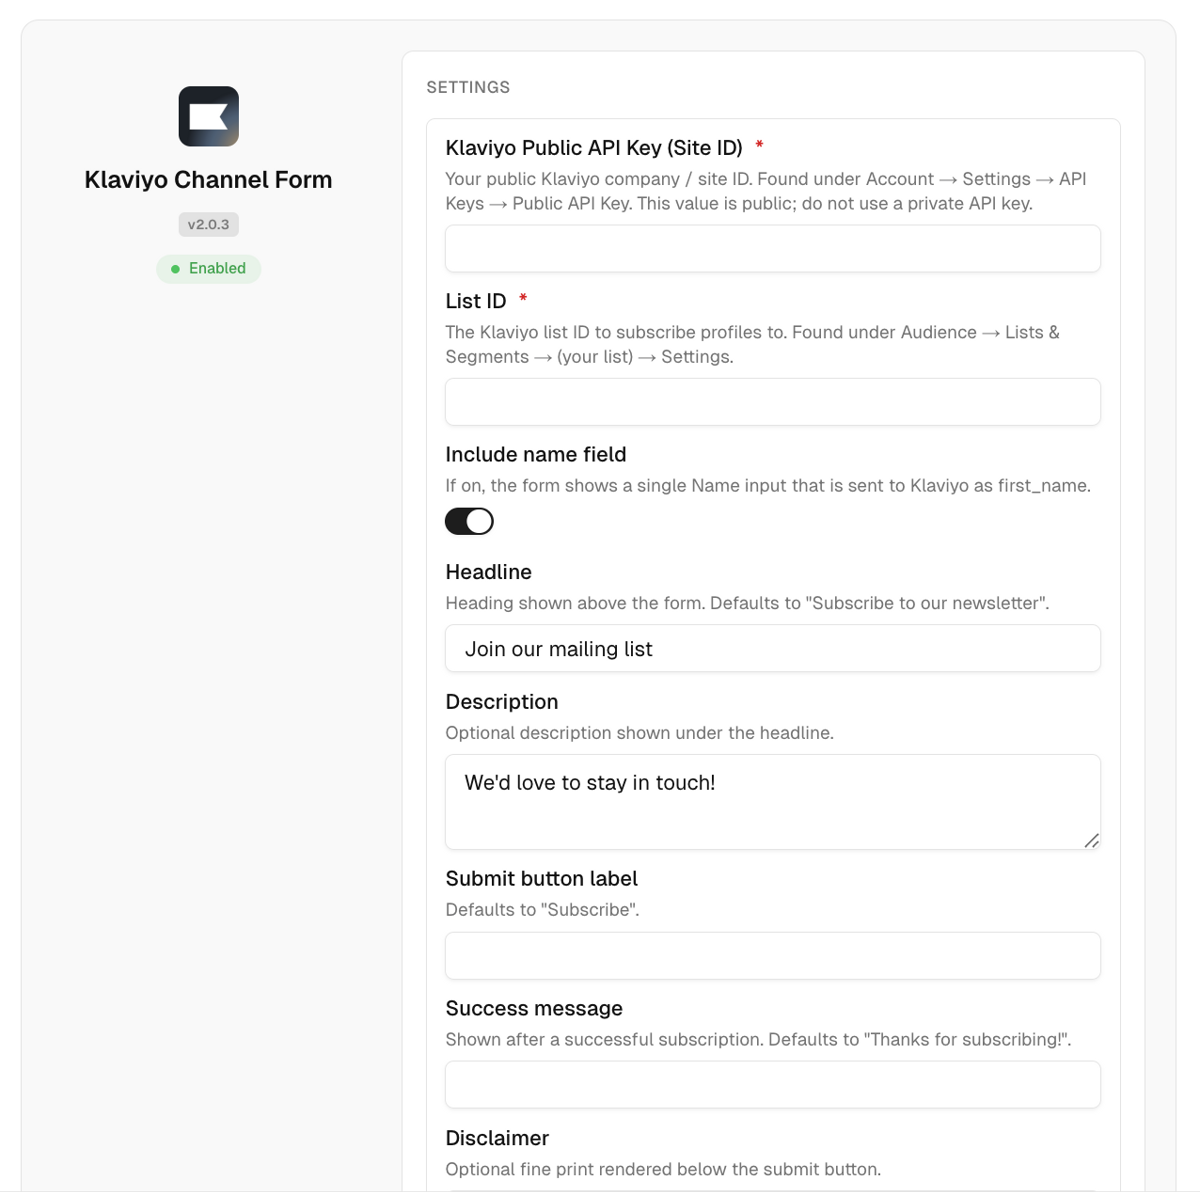1200x1192 pixels.
Task: Click the help text starting "Shown after a successful subscription"
Action: [758, 1040]
